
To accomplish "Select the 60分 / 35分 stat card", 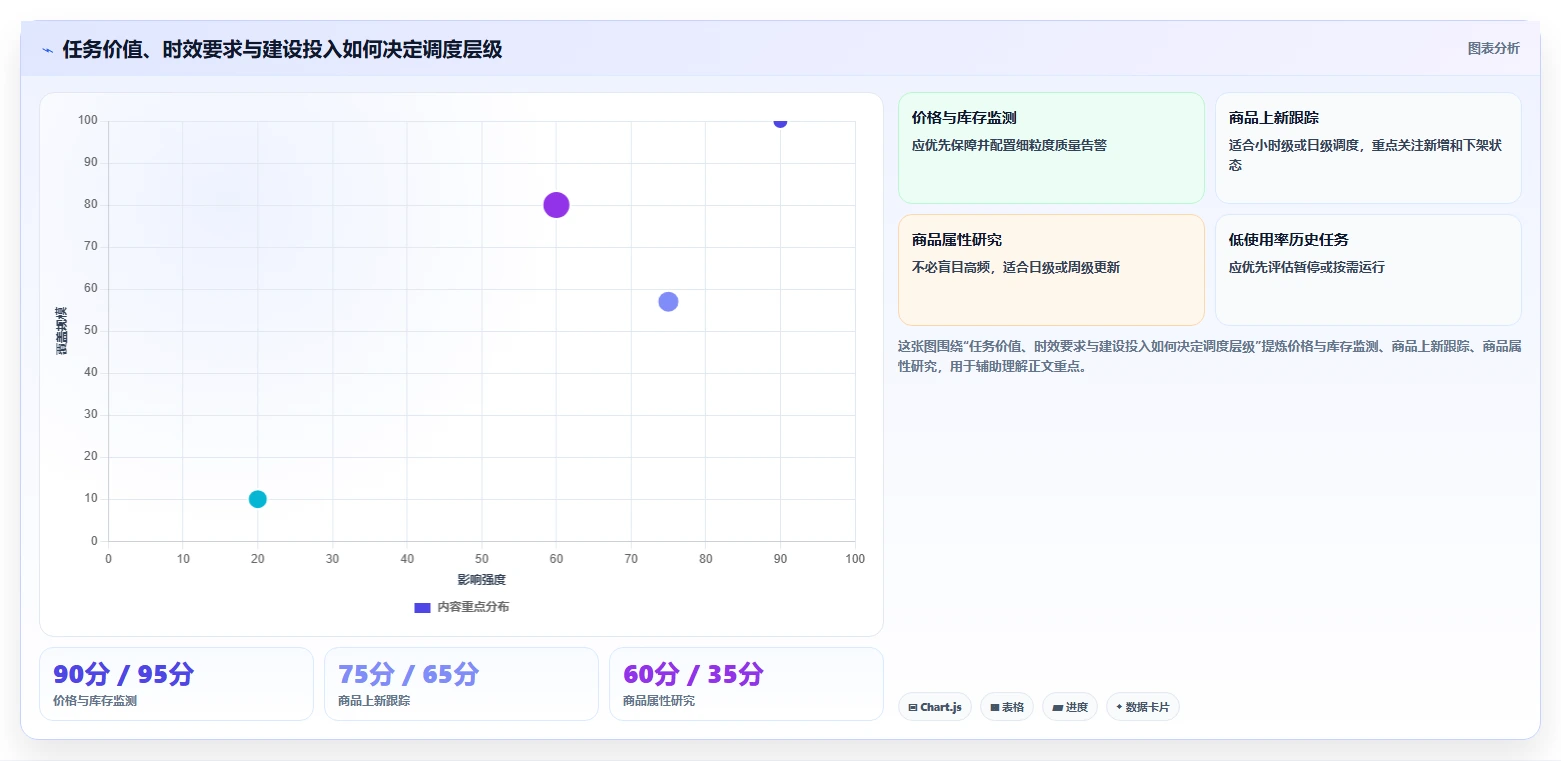I will [746, 684].
